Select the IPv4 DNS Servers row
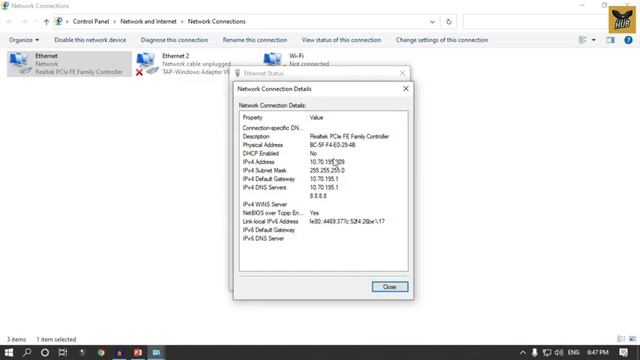This screenshot has width=640, height=360. pos(323,188)
